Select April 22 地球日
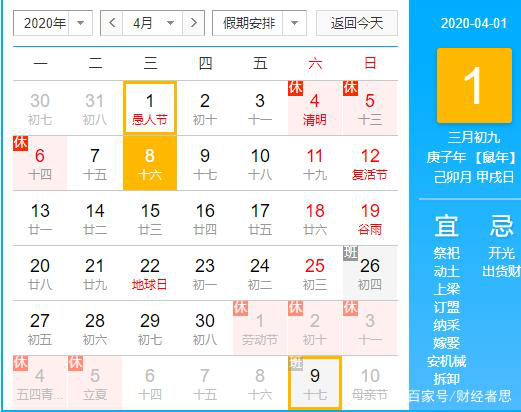The height and width of the screenshot is (412, 521). click(150, 273)
